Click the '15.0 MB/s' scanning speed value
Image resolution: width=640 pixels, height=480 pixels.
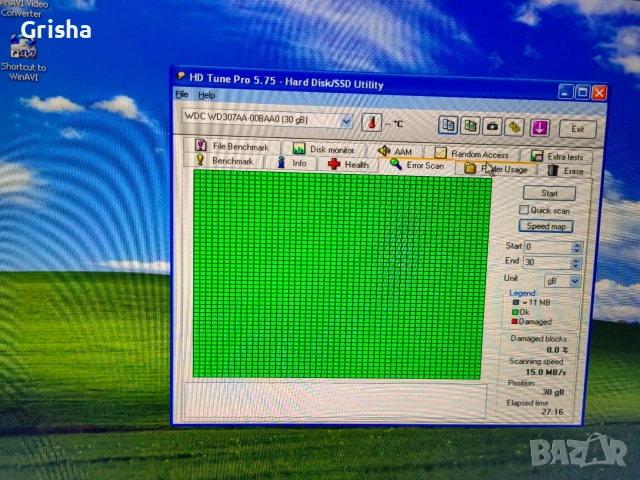546,372
